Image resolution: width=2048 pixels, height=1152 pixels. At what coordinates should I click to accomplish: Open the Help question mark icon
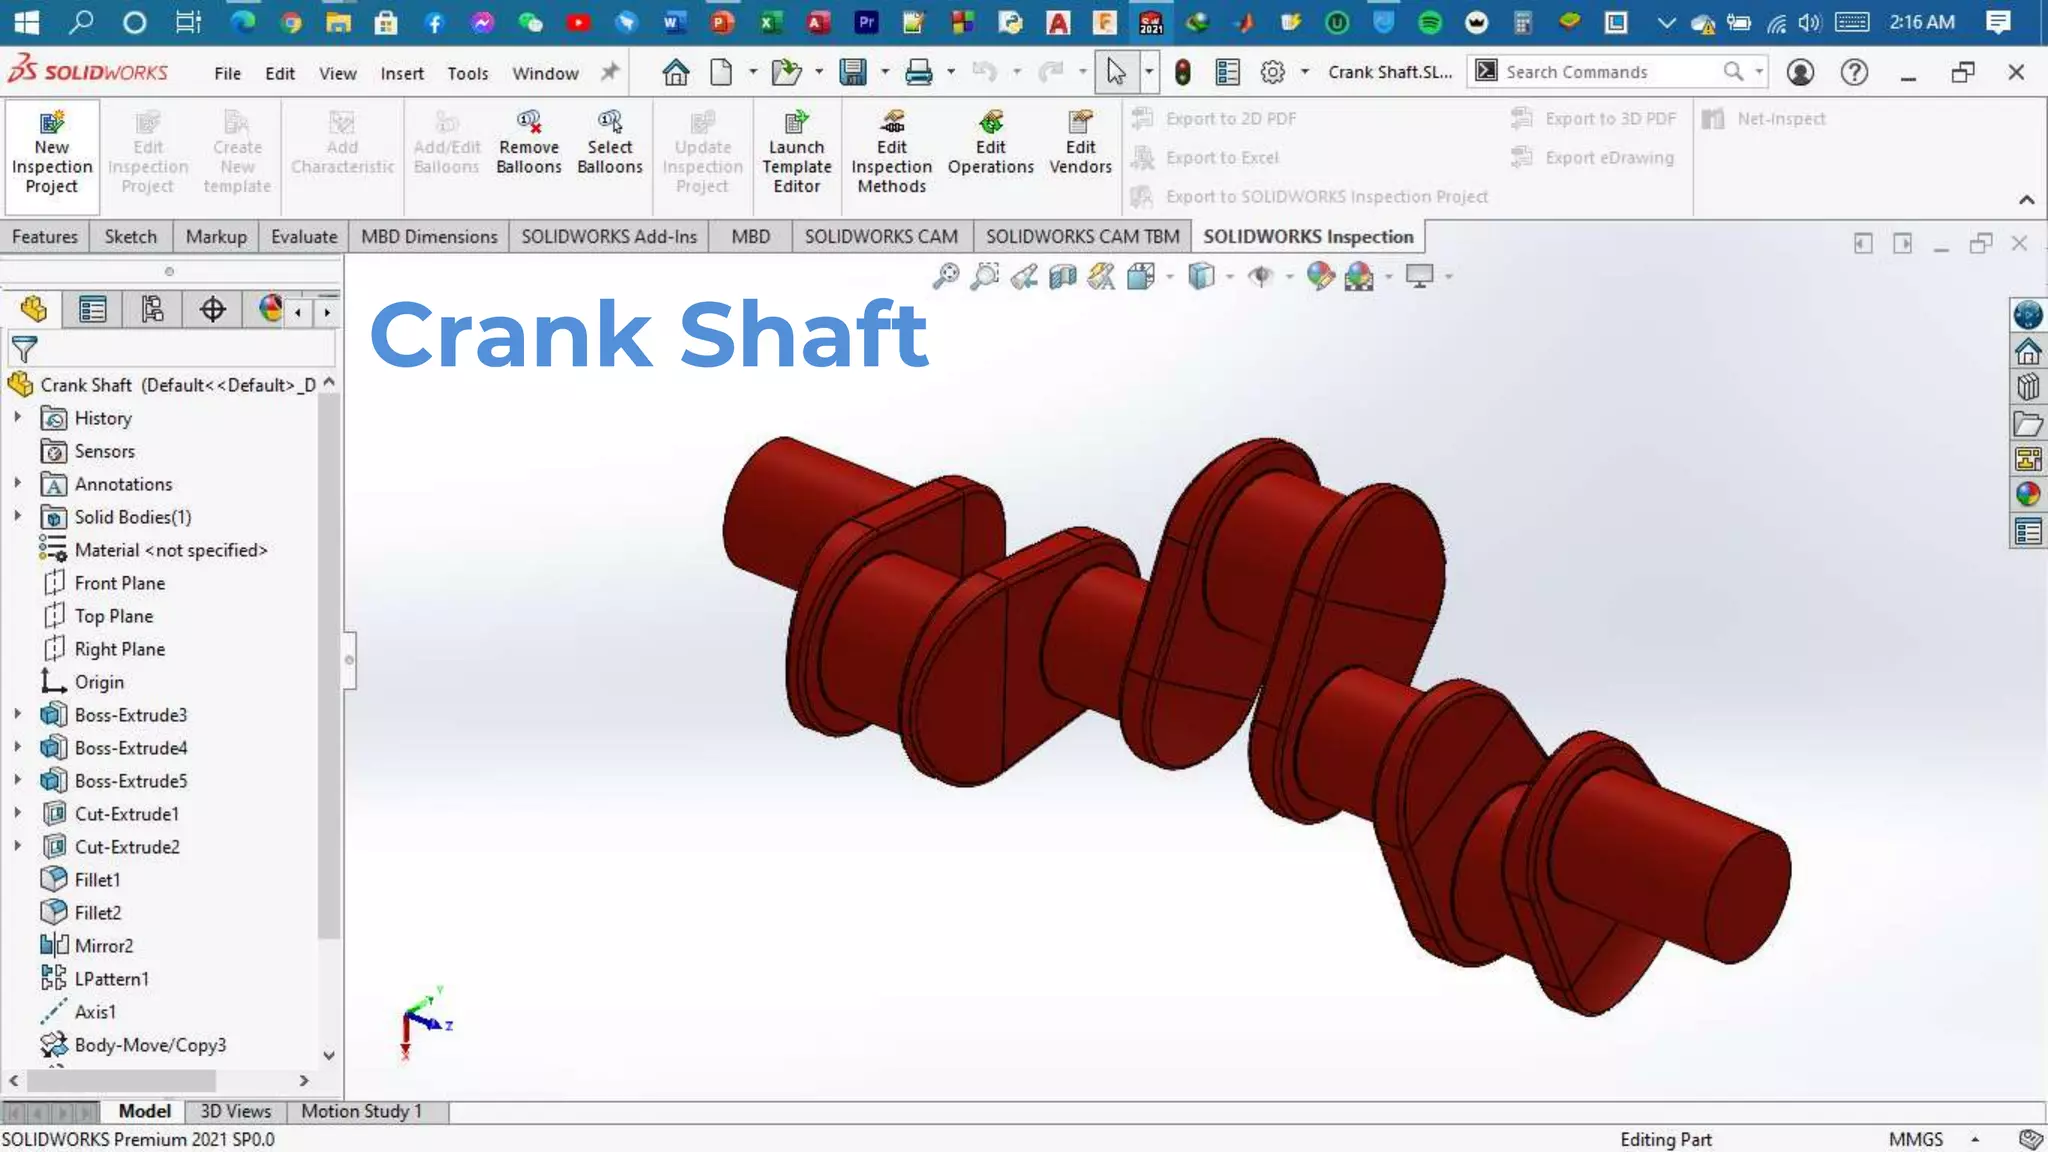[1854, 72]
